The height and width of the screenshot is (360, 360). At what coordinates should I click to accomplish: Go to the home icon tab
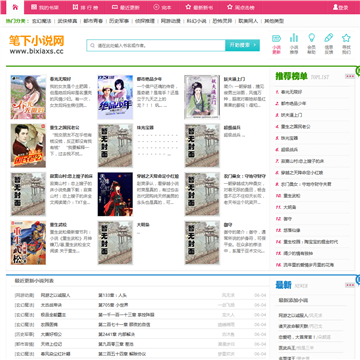pos(15,7)
